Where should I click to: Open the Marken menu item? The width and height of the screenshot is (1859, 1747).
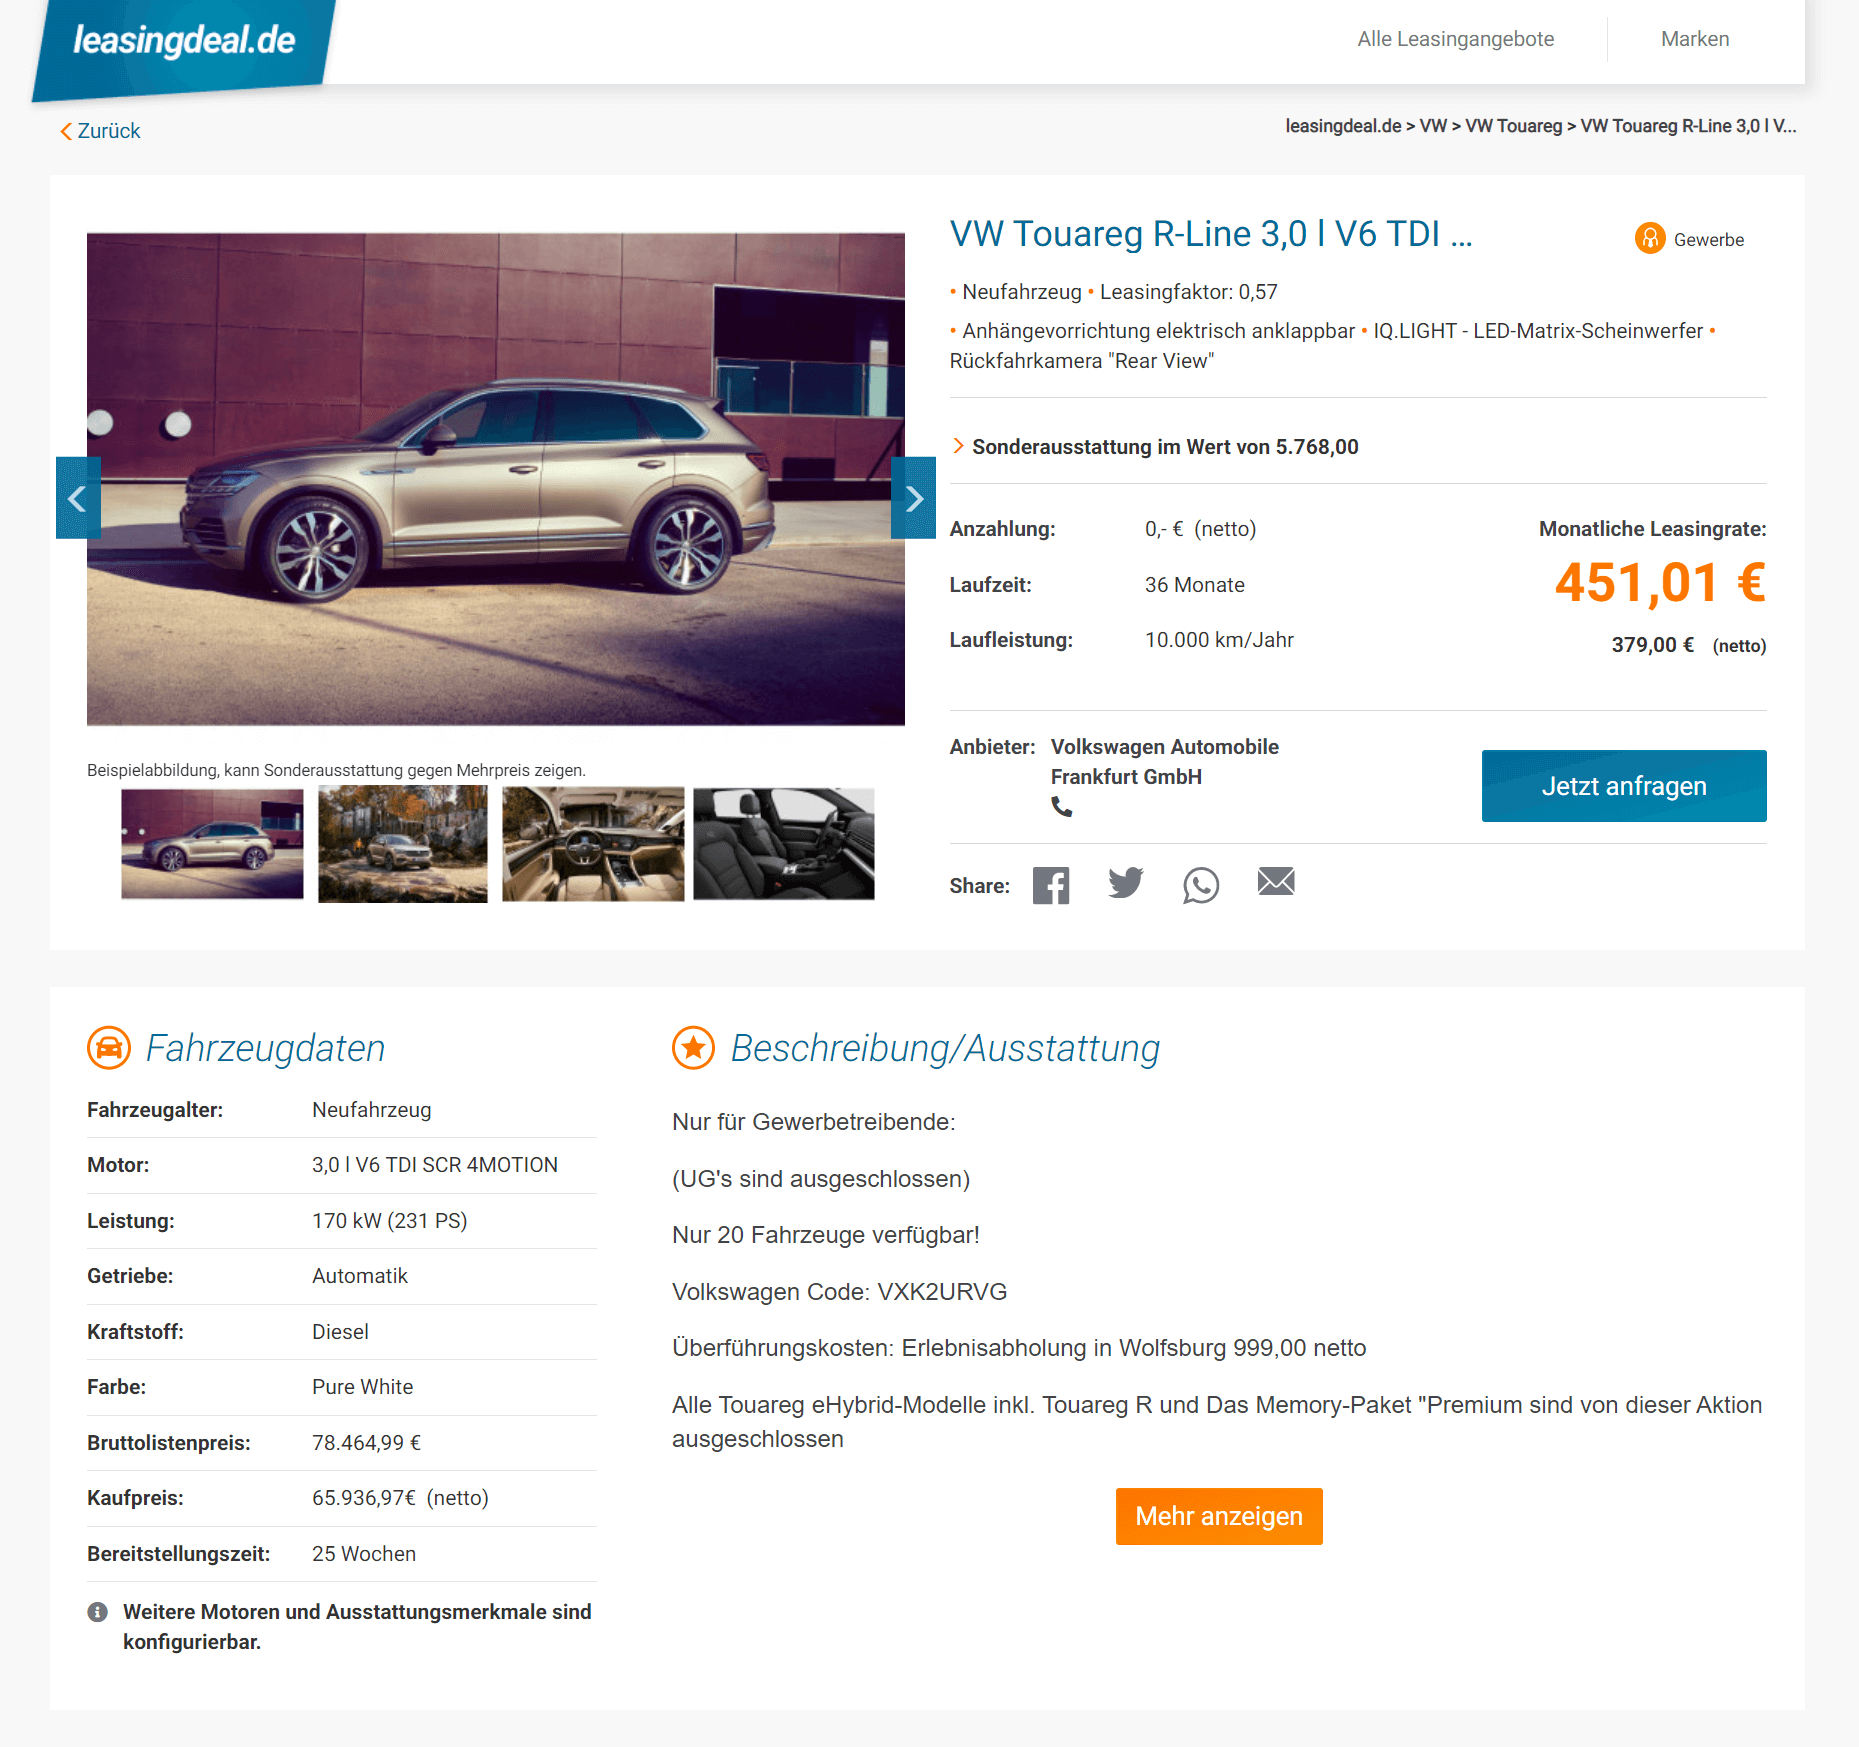coord(1695,39)
